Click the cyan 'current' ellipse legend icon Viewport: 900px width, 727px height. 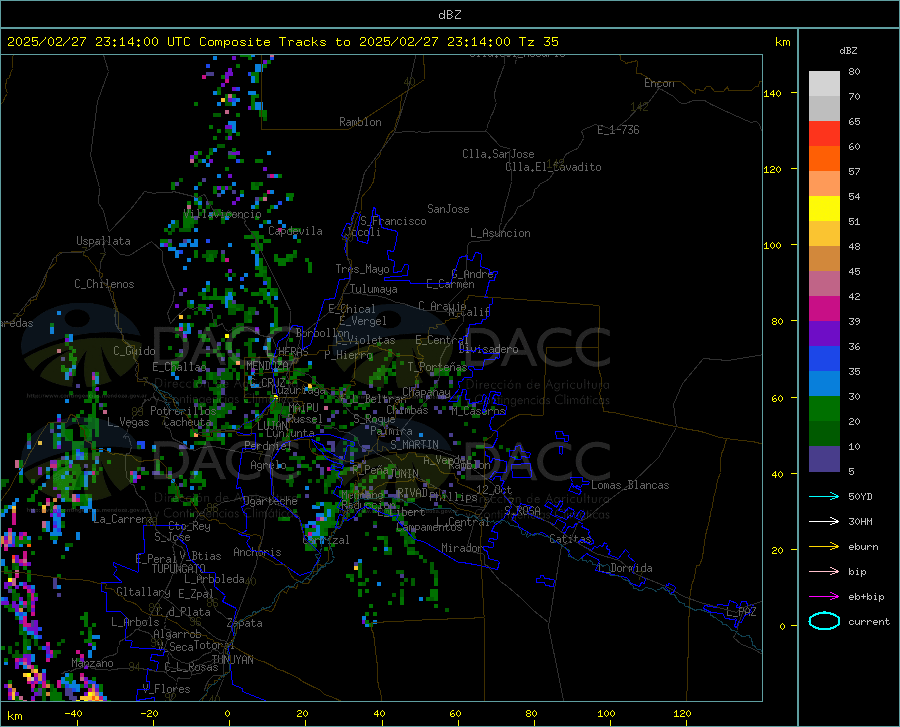click(824, 621)
